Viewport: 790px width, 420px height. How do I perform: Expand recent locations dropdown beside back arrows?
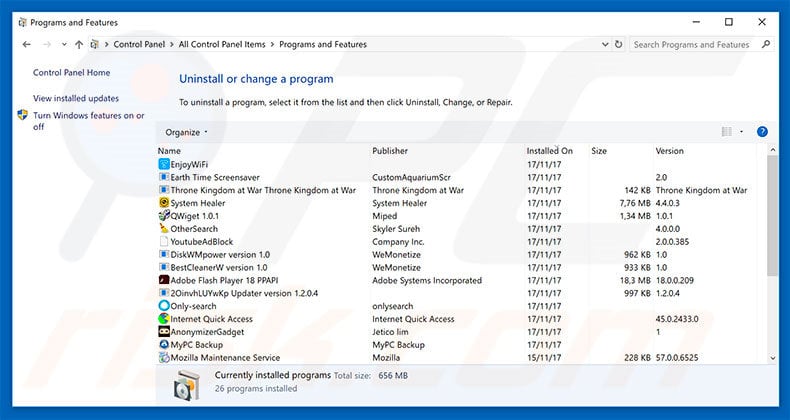63,45
